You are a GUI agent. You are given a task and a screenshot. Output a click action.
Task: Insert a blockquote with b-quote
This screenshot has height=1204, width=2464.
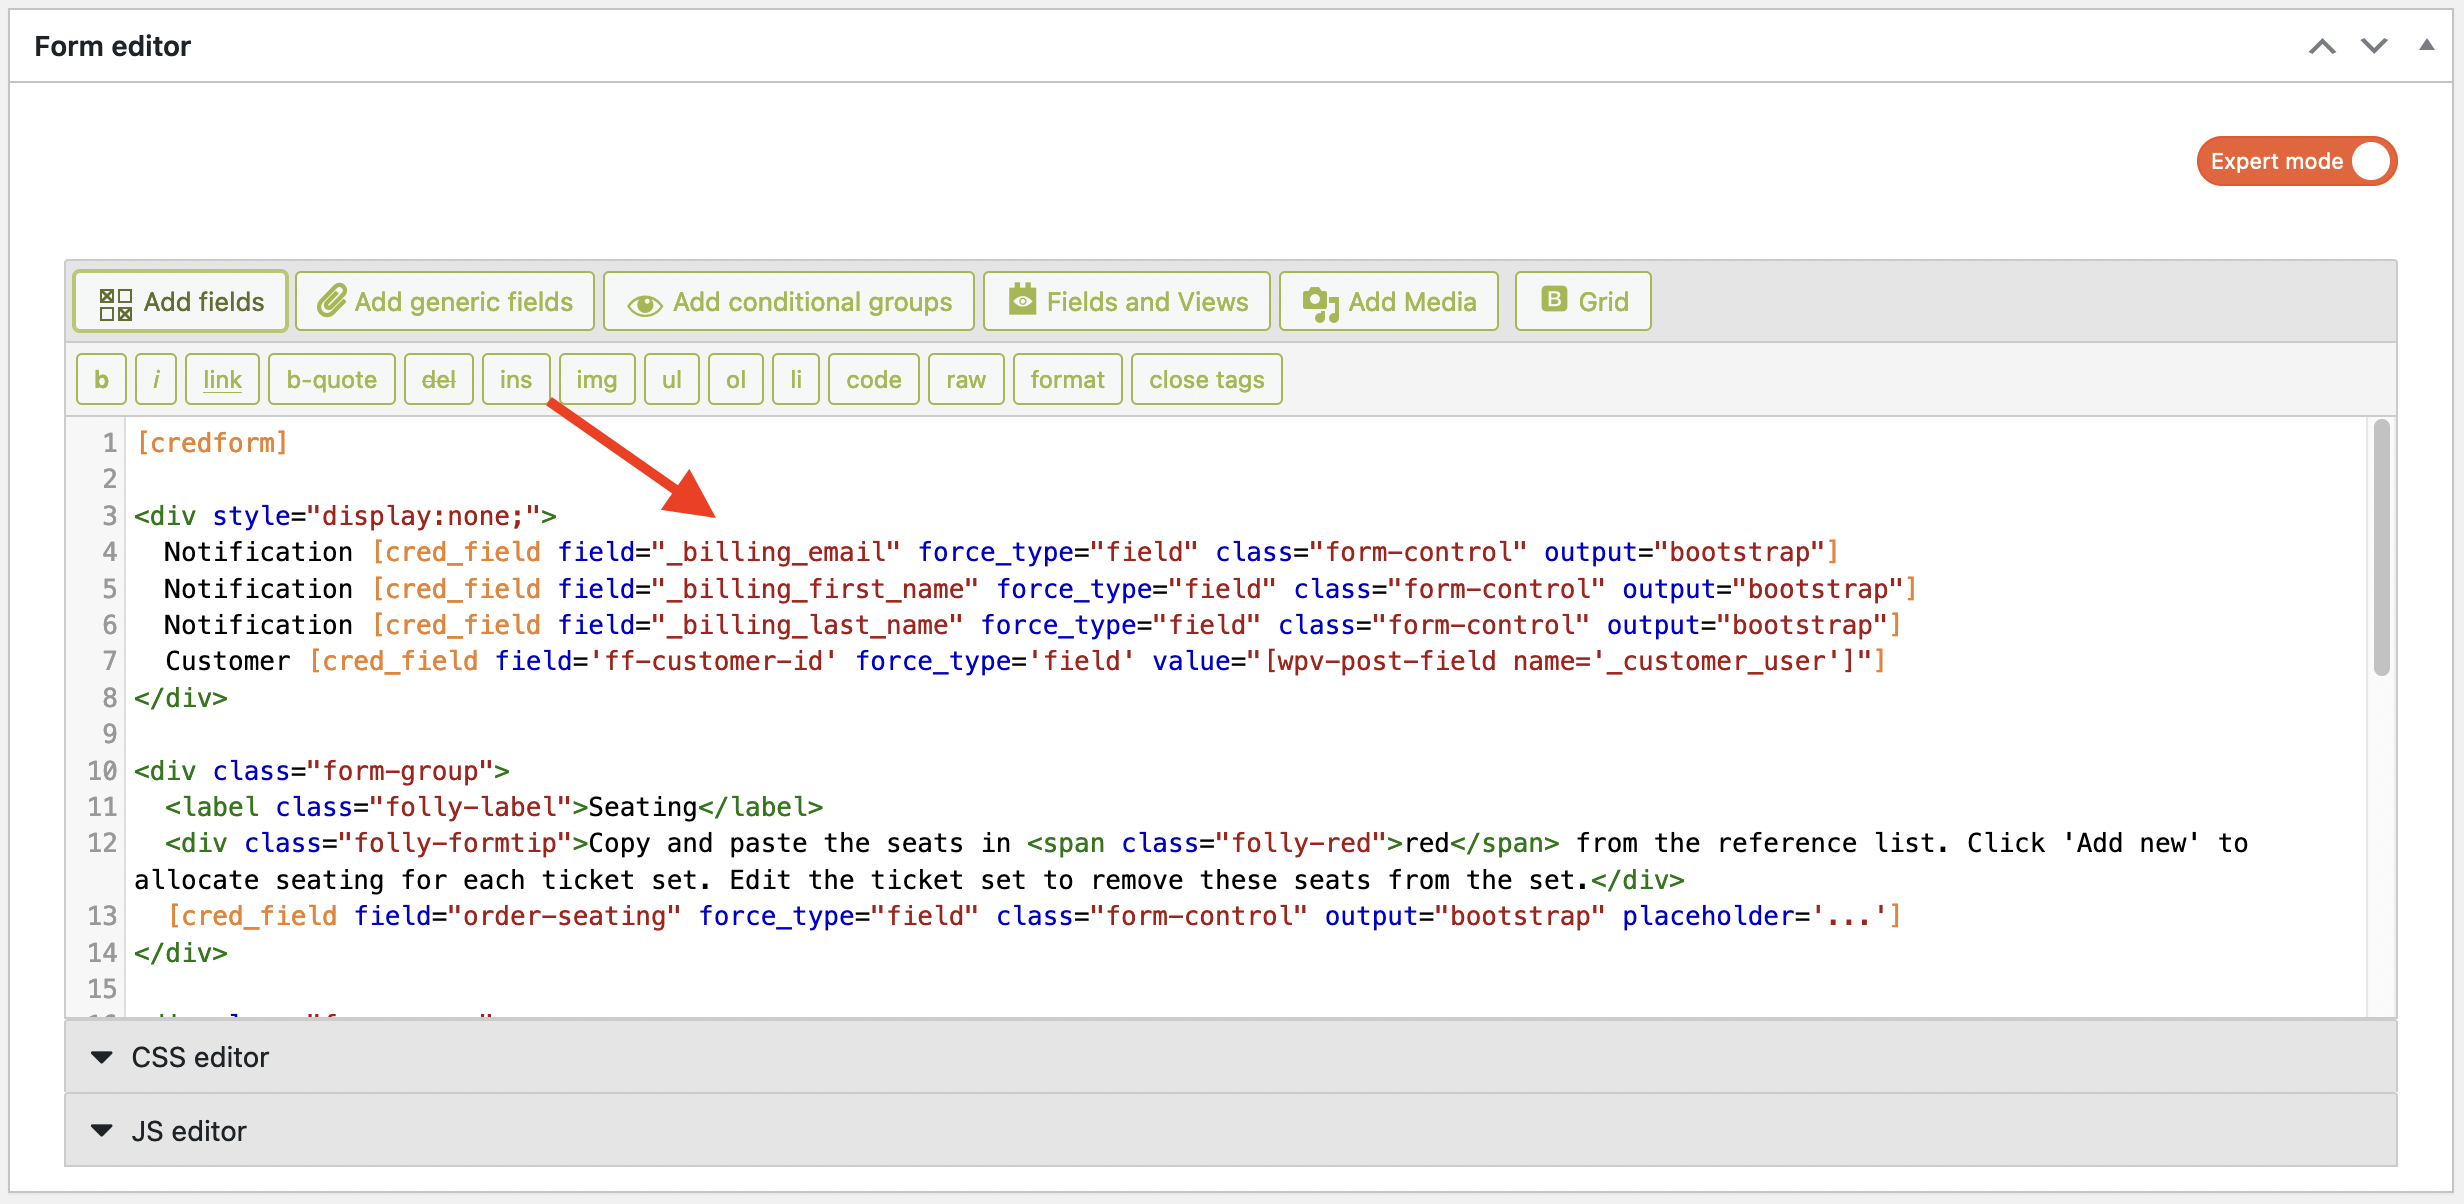point(332,379)
